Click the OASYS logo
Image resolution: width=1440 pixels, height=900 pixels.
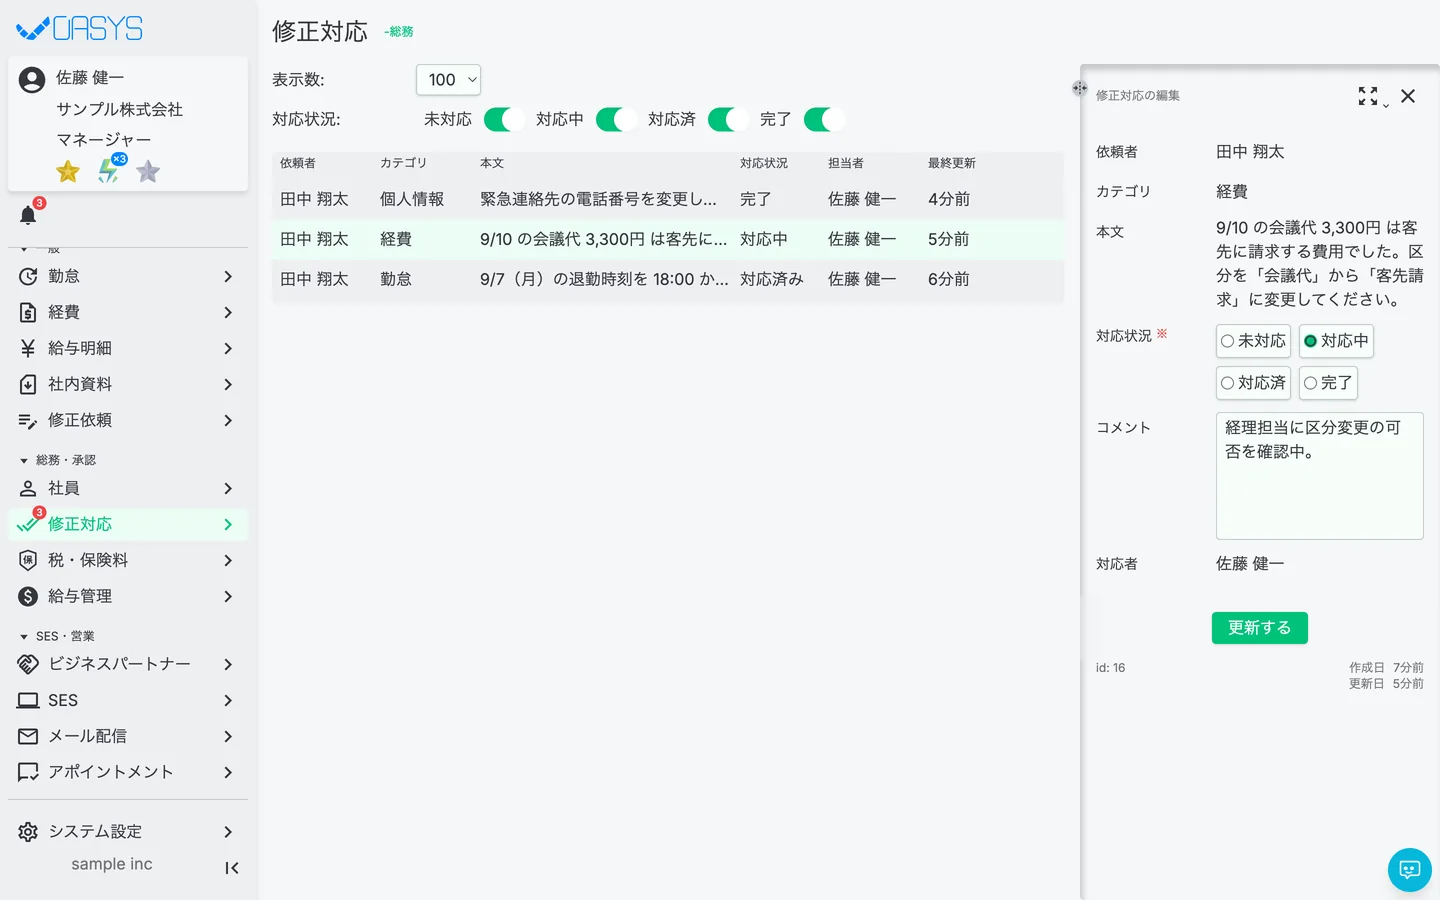click(80, 29)
